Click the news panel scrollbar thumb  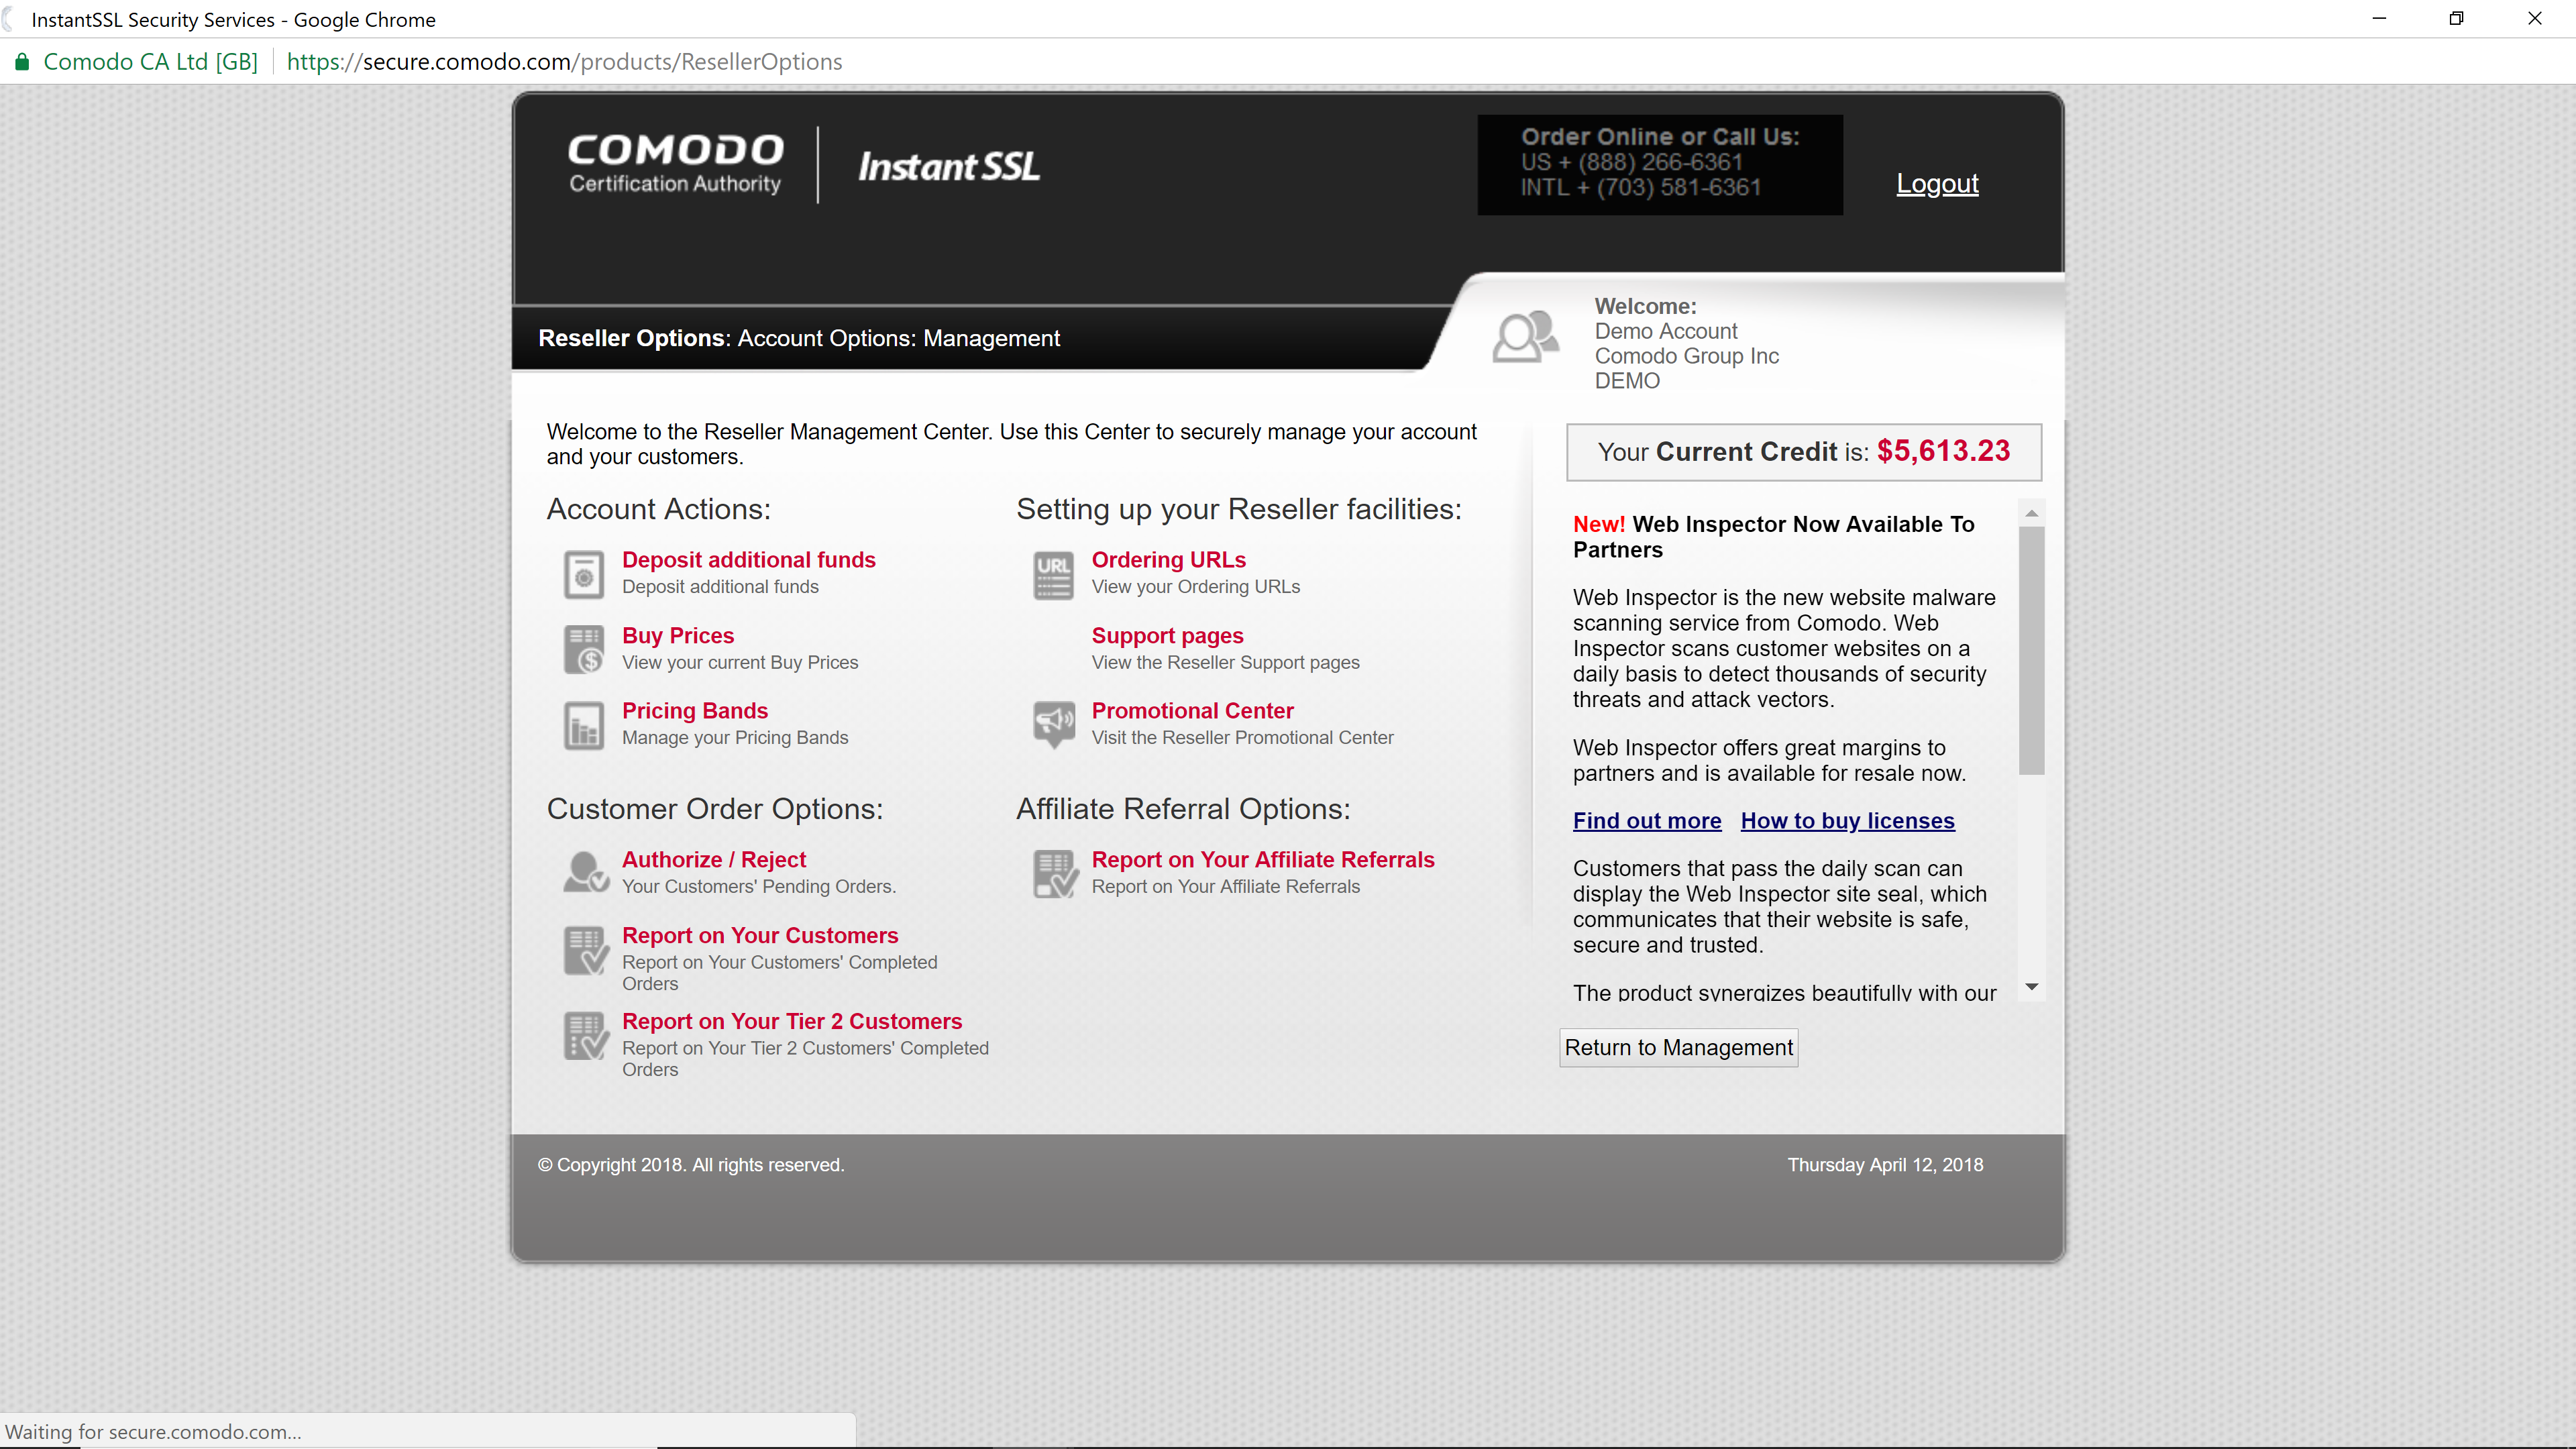[x=2031, y=651]
